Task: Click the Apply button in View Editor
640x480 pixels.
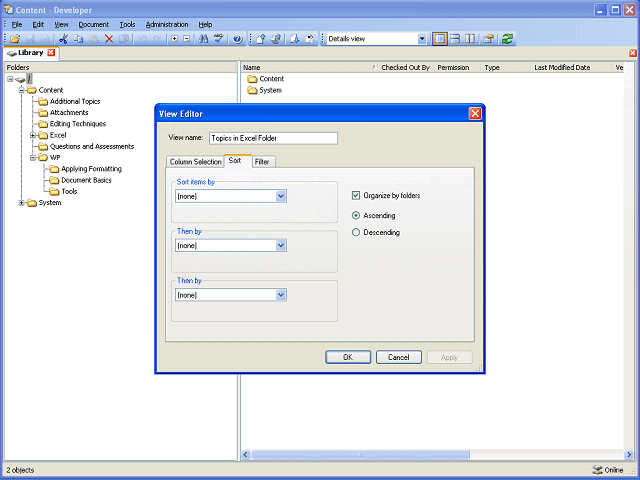Action: [449, 357]
